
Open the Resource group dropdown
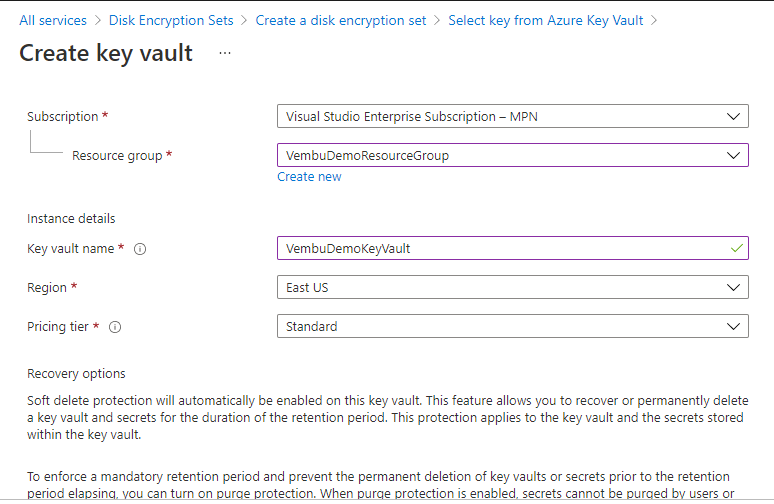[x=512, y=155]
